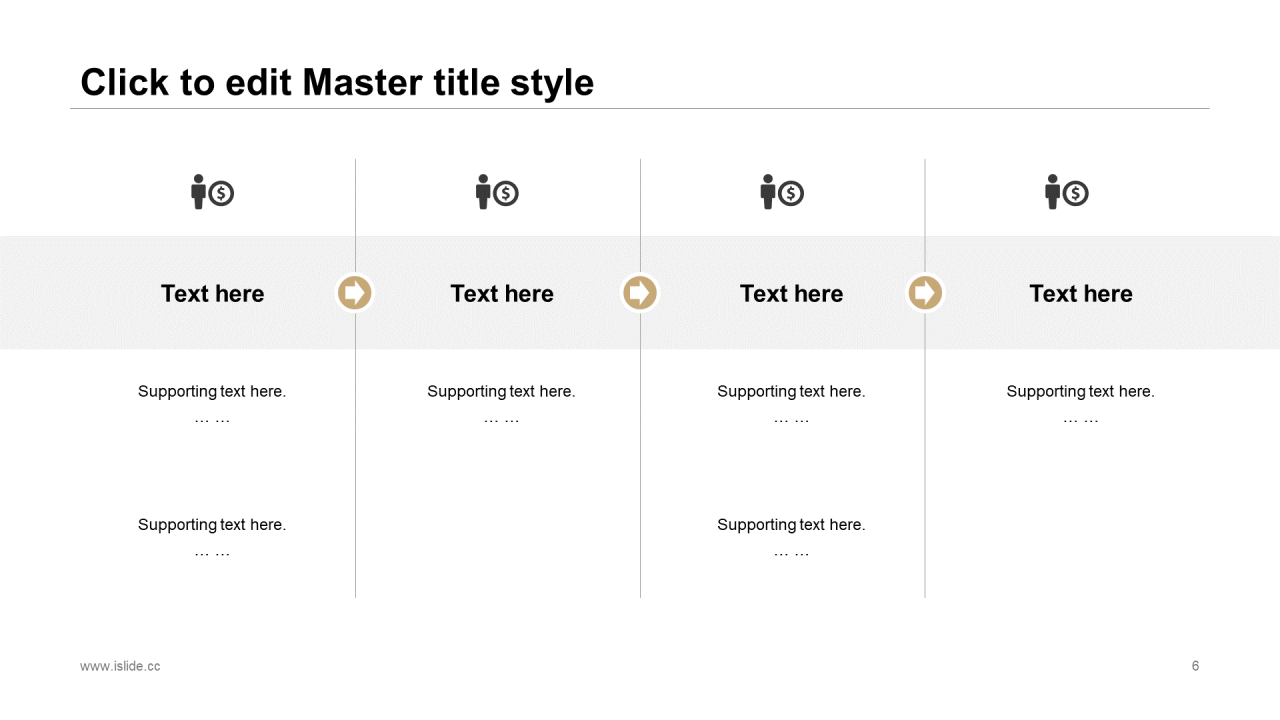The image size is (1280, 720).
Task: Open the www.islide.cc footer link
Action: [x=120, y=666]
